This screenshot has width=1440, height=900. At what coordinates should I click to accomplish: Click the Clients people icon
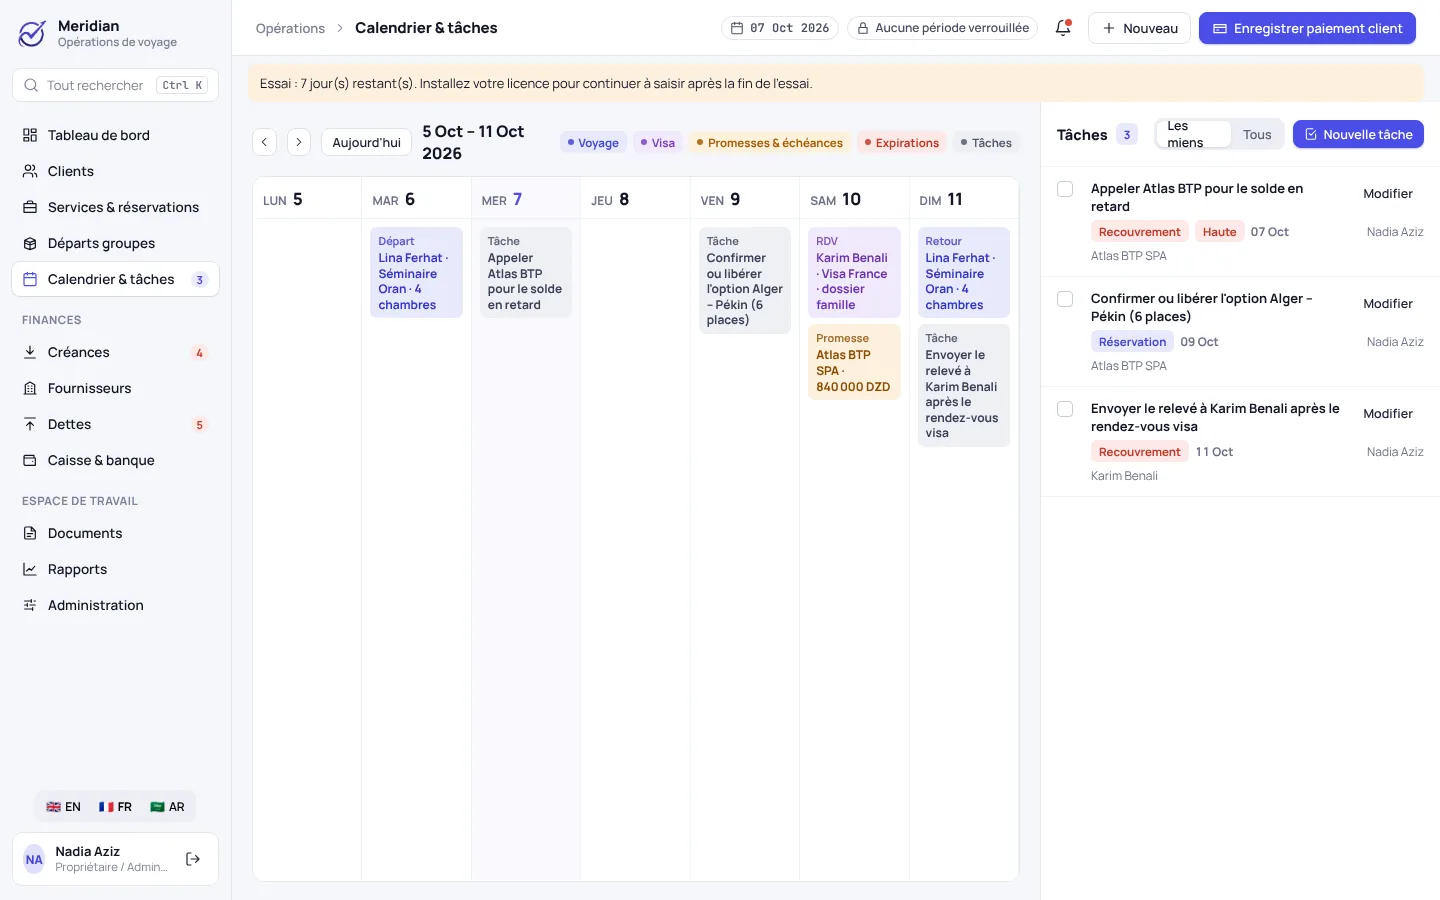(30, 171)
